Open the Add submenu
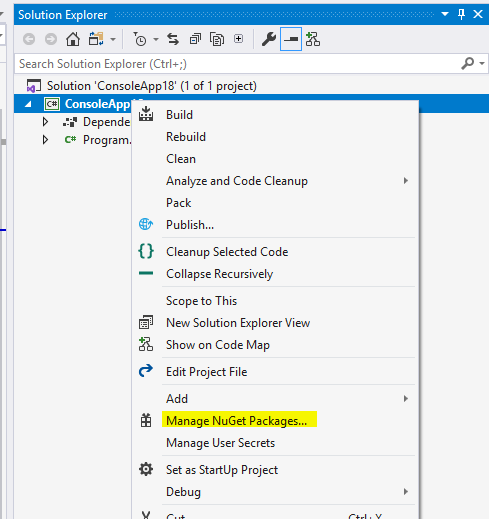This screenshot has width=489, height=519. [177, 399]
